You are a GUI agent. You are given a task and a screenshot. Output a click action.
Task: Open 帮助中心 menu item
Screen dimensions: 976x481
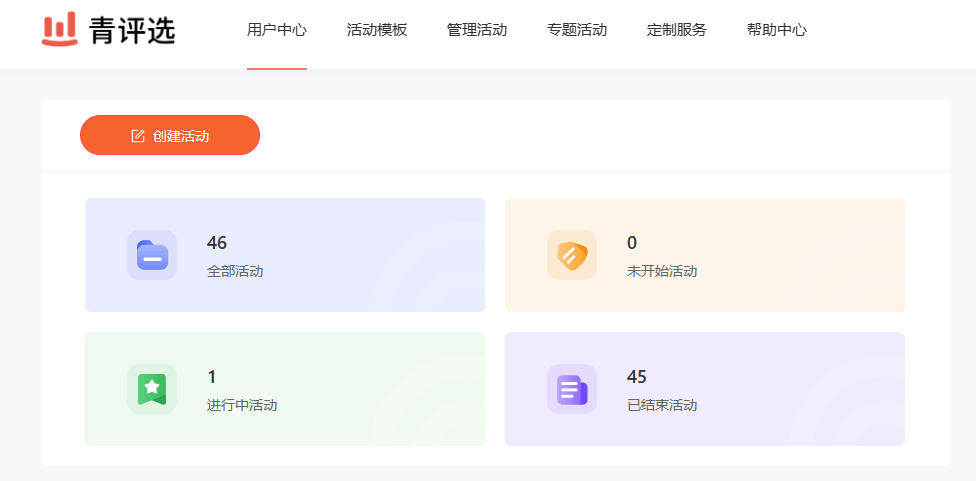click(777, 30)
